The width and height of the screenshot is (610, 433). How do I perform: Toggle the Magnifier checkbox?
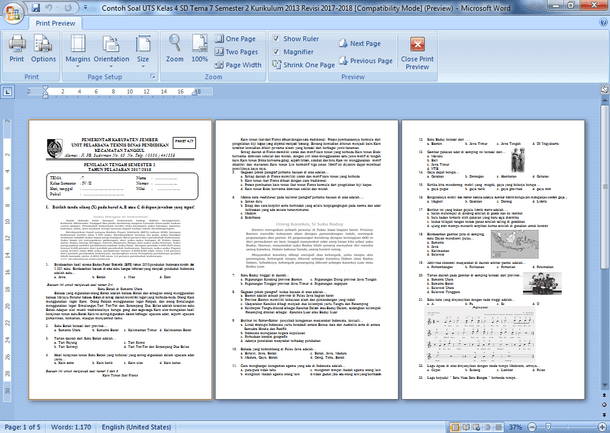(x=276, y=51)
